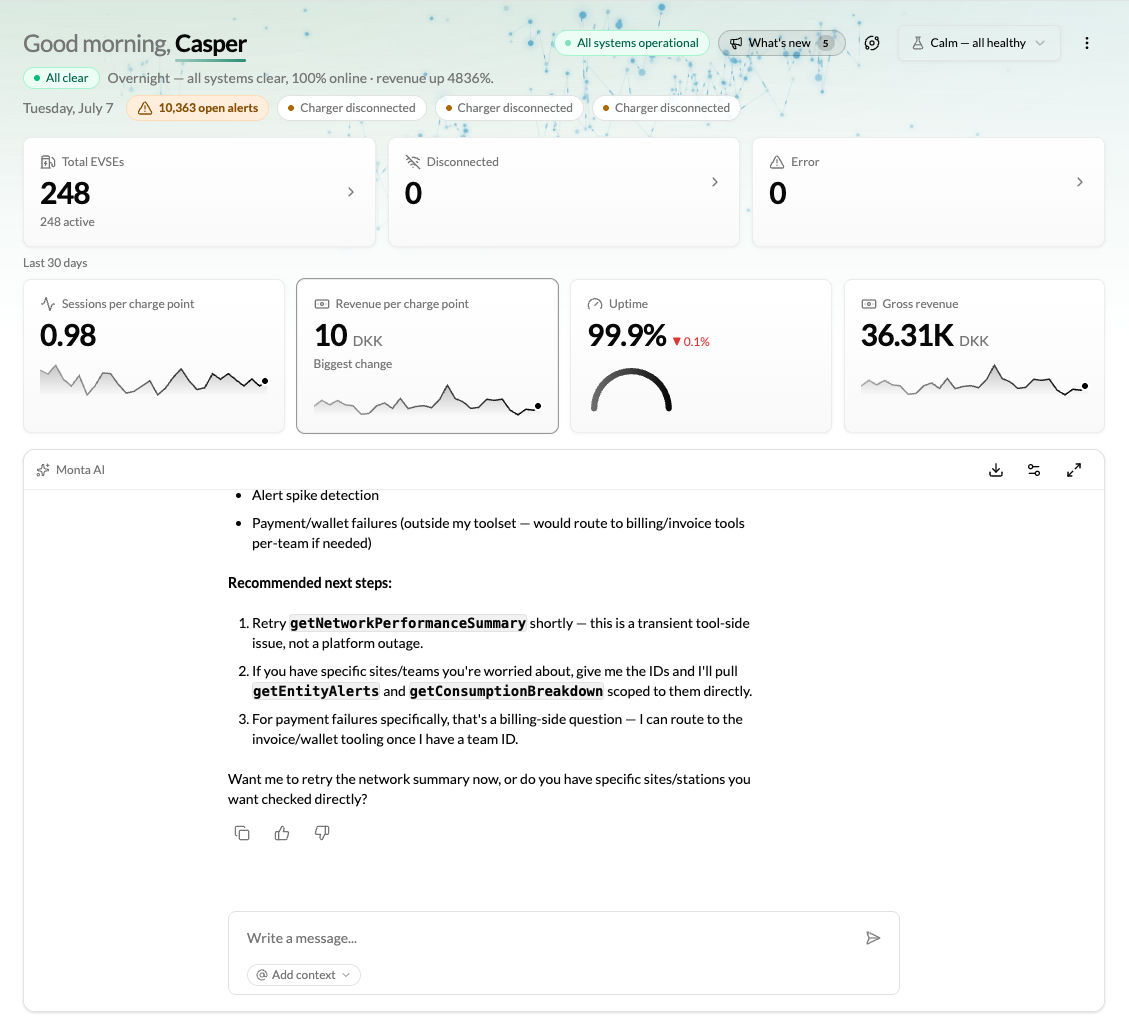Copy the AI response
Screen dimensions: 1129x1032
[x=242, y=833]
